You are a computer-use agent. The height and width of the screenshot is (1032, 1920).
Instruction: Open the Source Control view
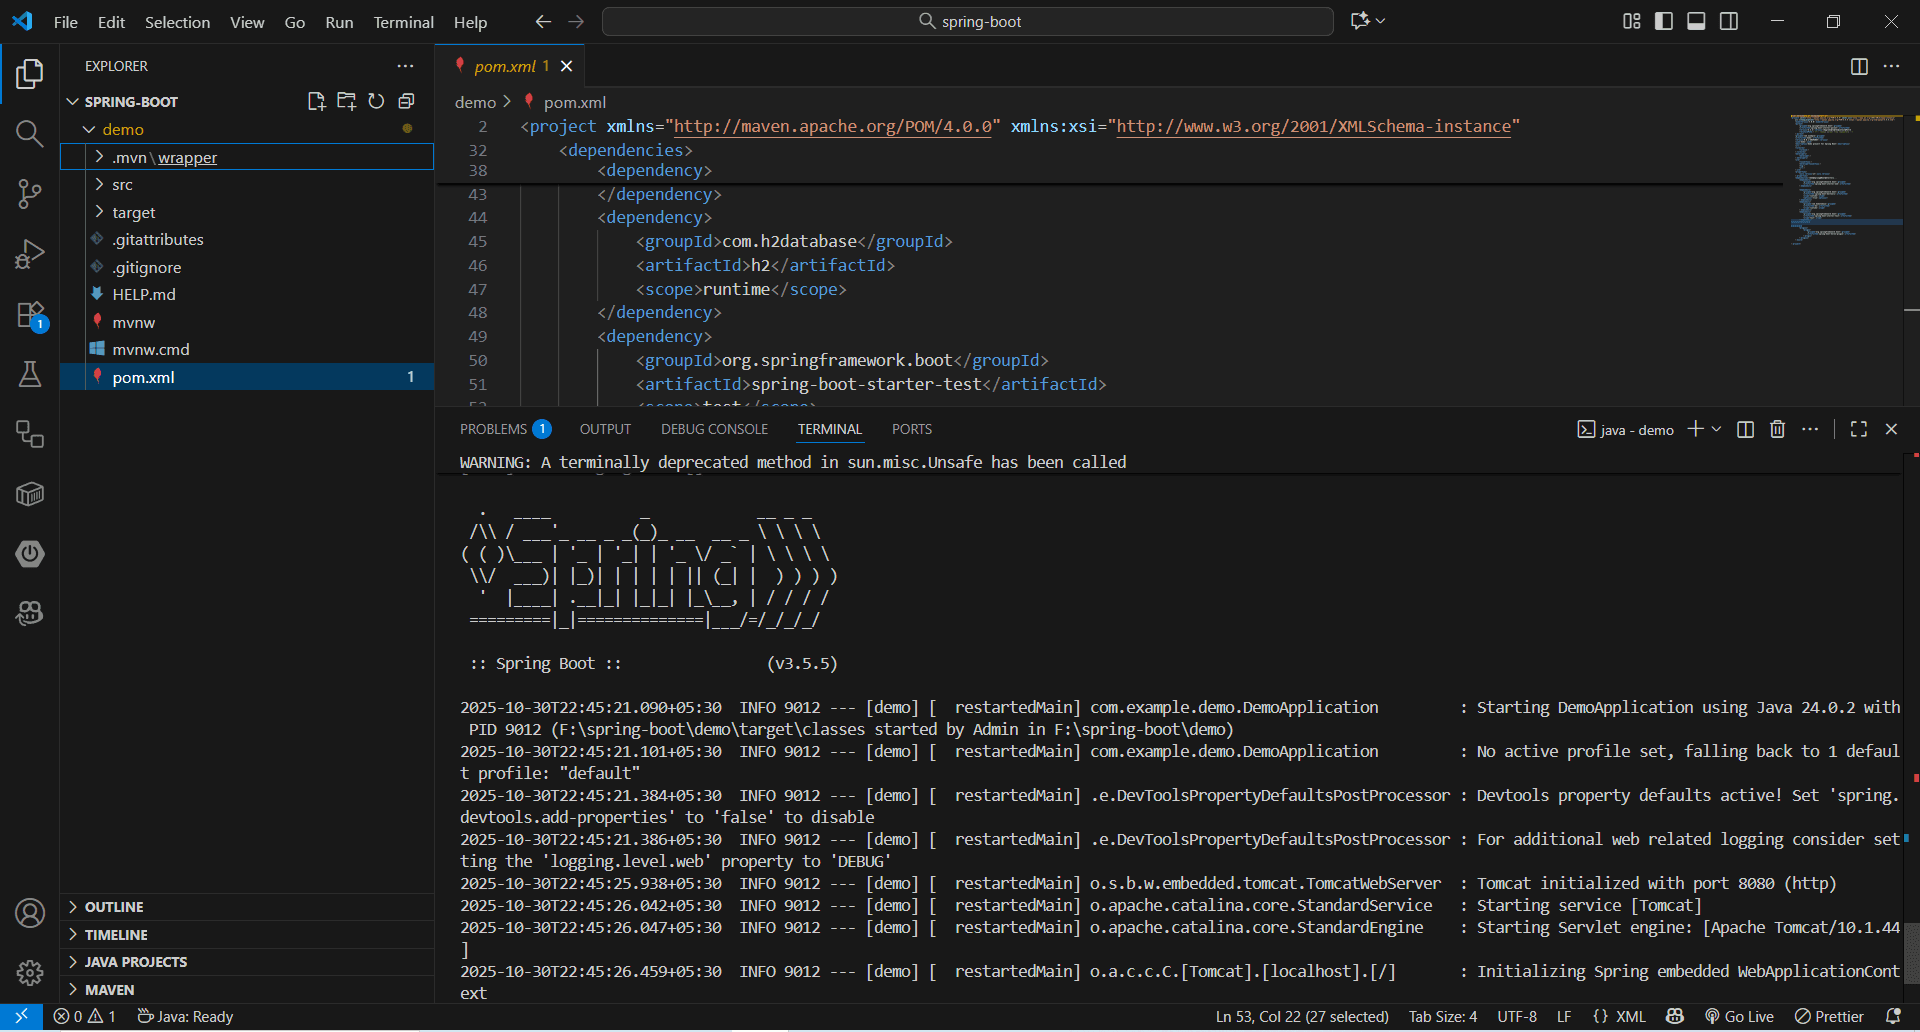(30, 194)
